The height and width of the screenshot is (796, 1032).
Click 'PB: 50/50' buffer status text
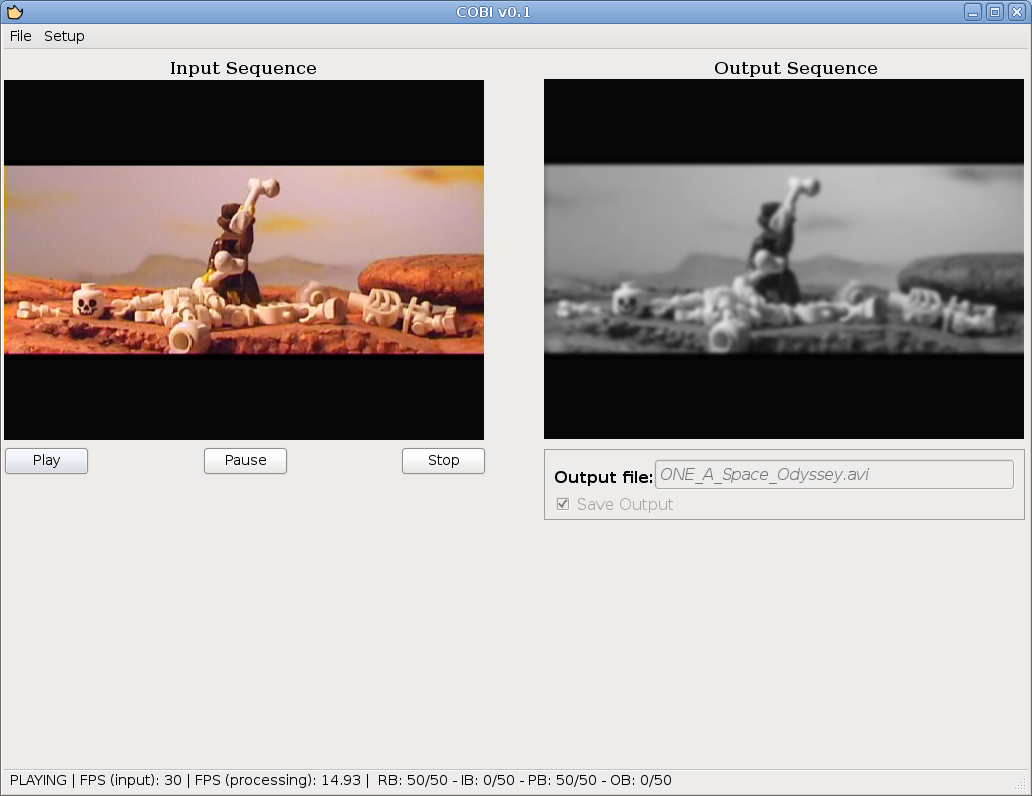562,780
